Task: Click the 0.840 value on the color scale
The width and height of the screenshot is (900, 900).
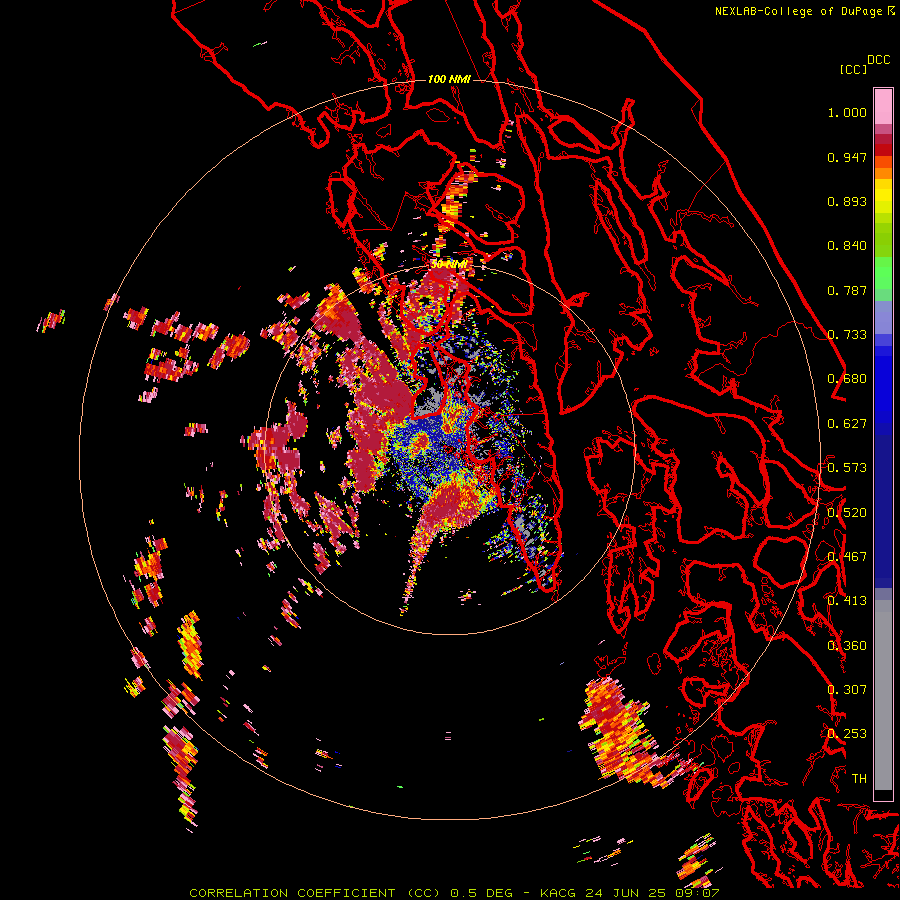Action: 847,246
